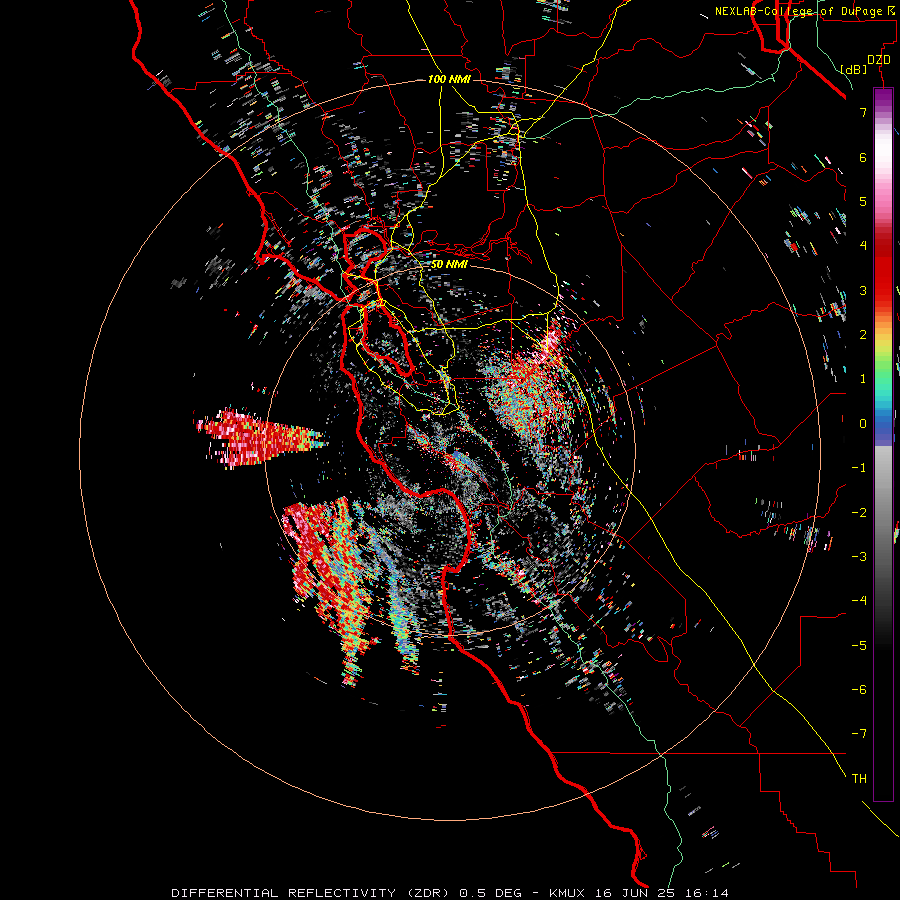Click the "100 NMI" range ring label
Screen dimensions: 900x900
[x=449, y=79]
